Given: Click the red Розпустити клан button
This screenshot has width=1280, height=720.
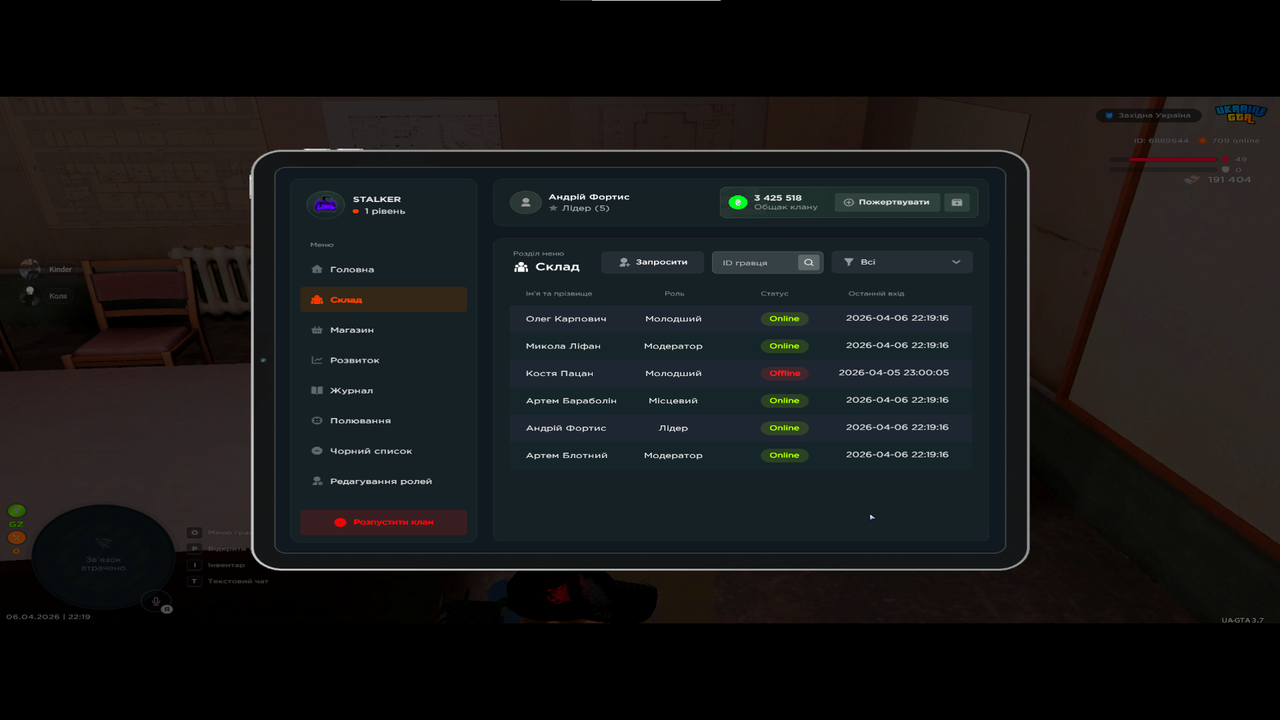Looking at the screenshot, I should tap(384, 522).
